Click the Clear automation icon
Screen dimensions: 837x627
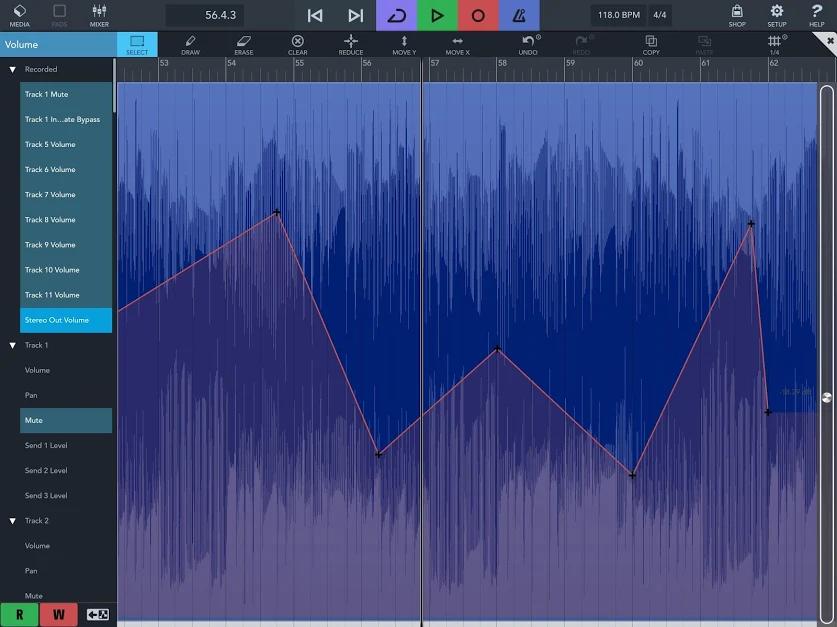[297, 44]
